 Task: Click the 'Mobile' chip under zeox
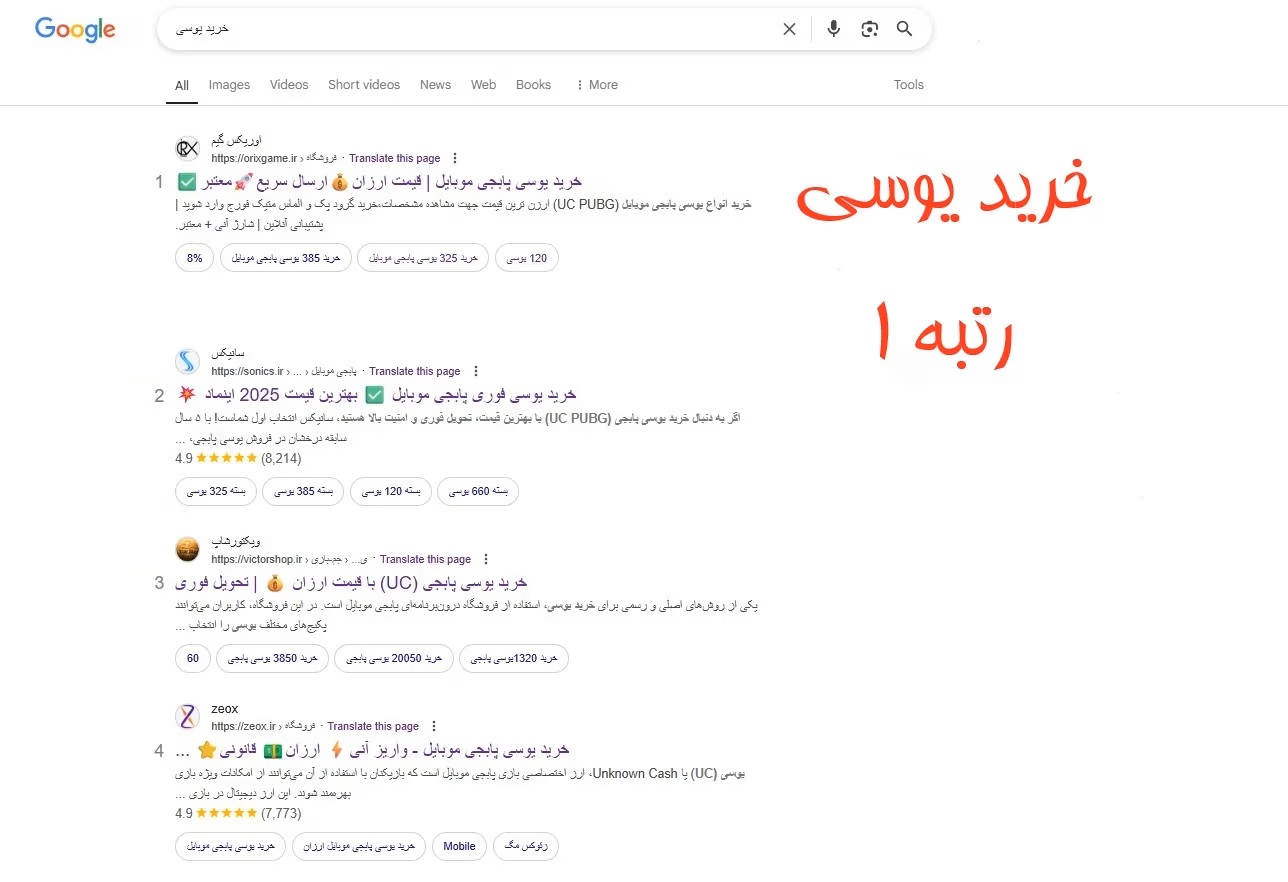point(460,846)
